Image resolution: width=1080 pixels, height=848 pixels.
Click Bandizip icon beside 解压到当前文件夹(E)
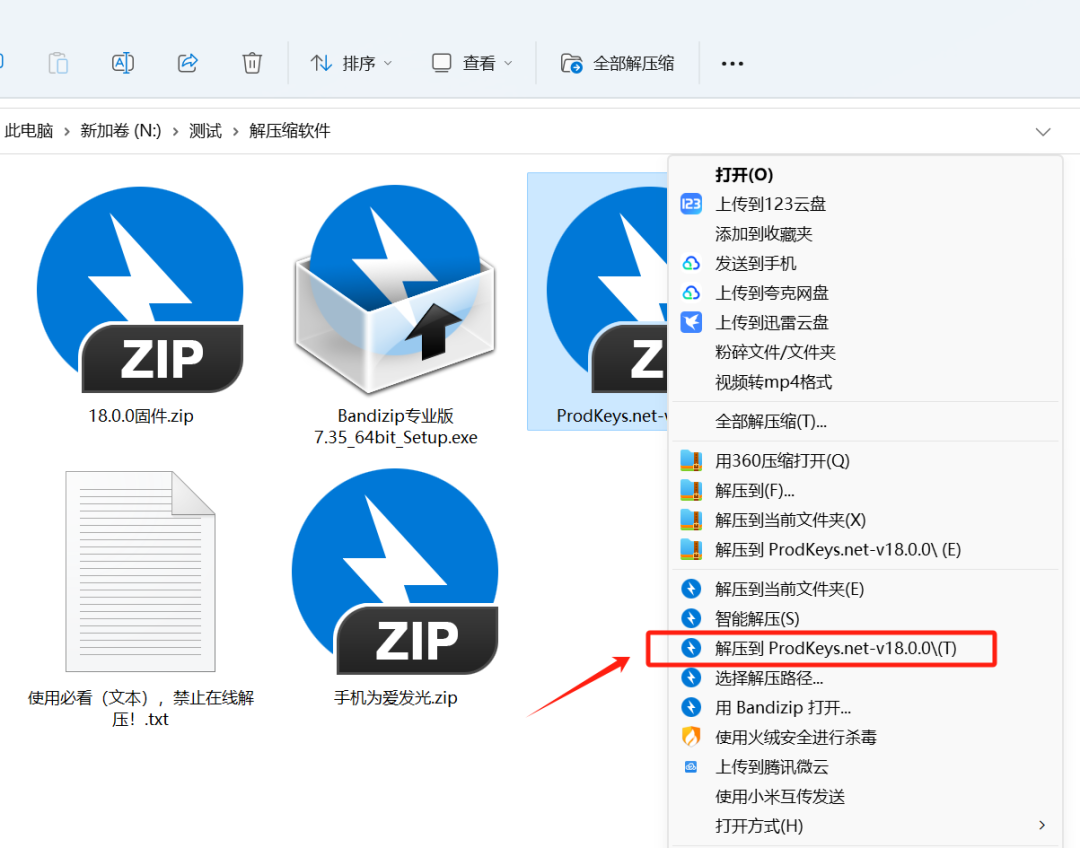pos(691,589)
